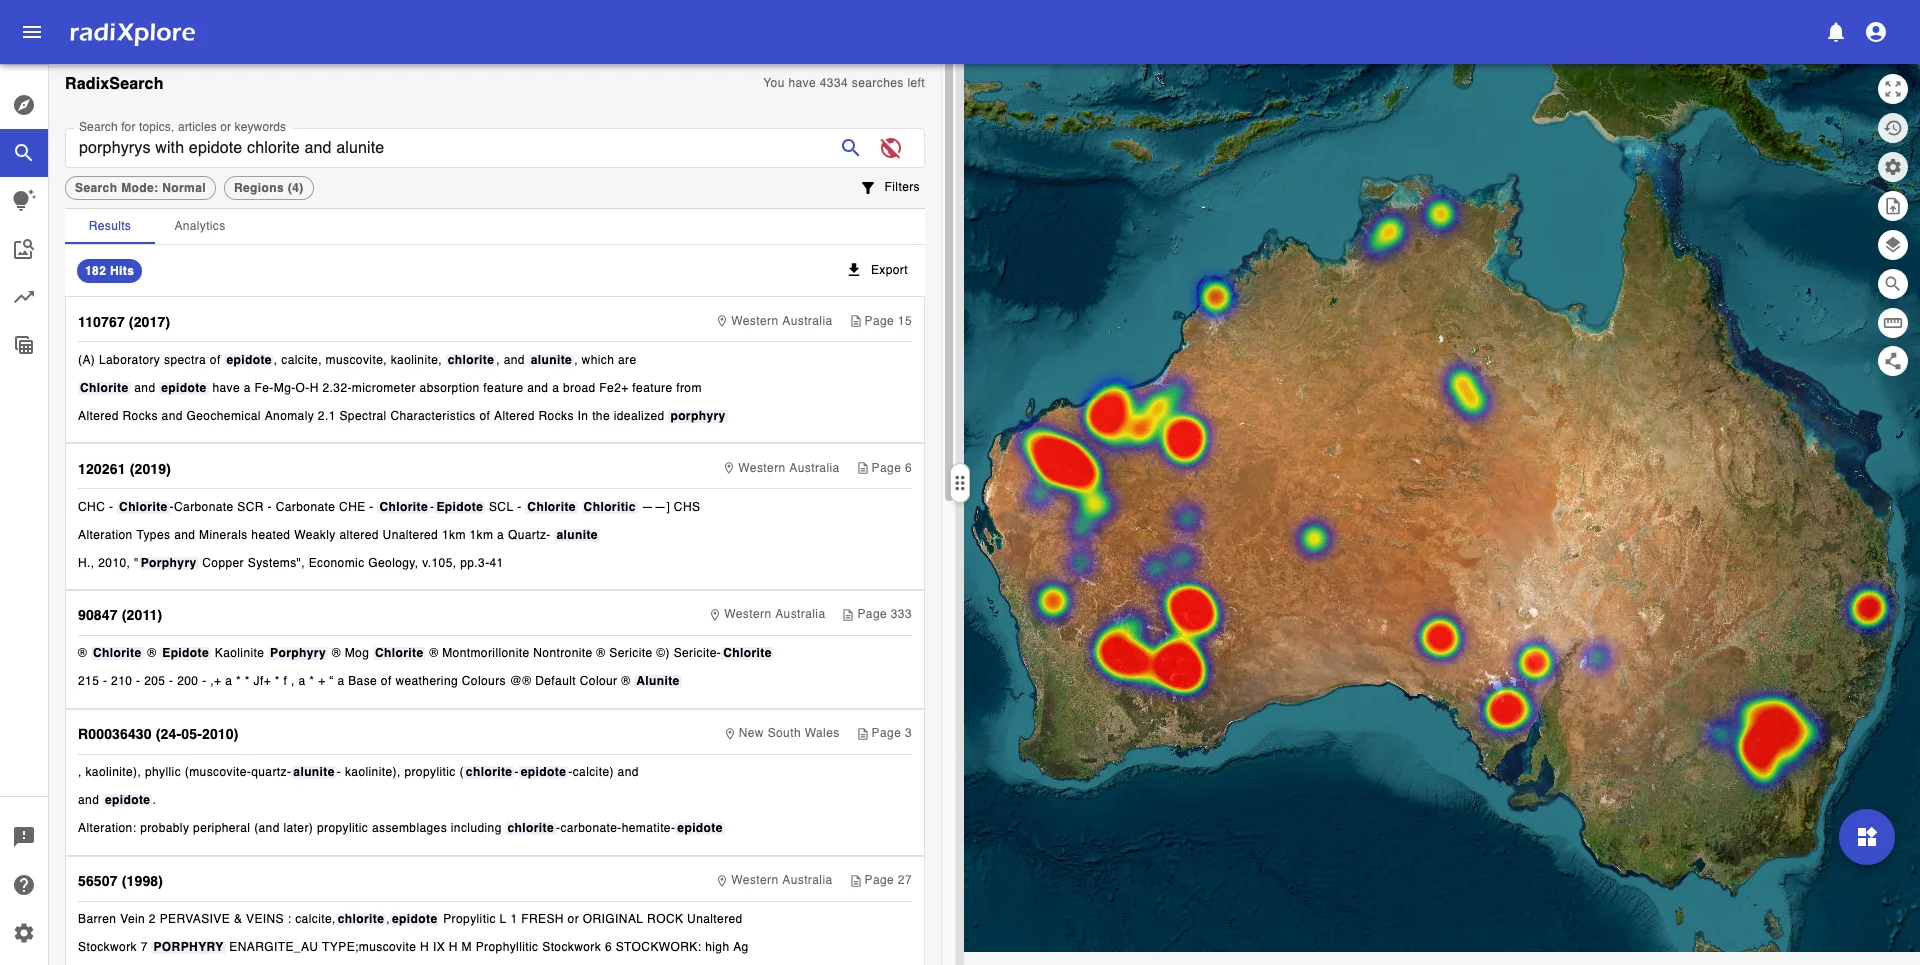Open the lightbulb insights sidebar icon
Viewport: 1920px width, 965px height.
24,200
